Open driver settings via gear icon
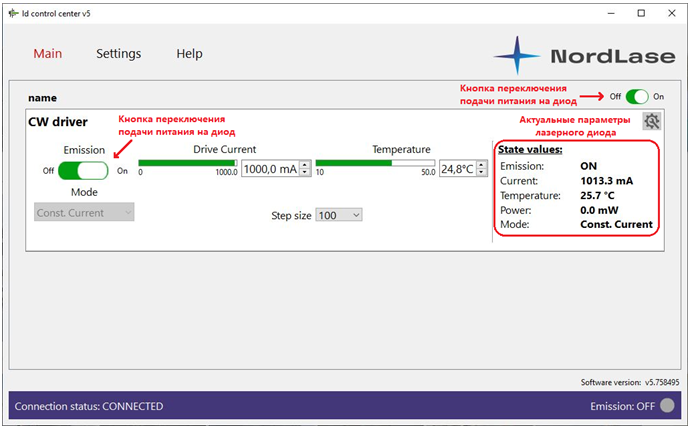691x430 pixels. pyautogui.click(x=652, y=121)
